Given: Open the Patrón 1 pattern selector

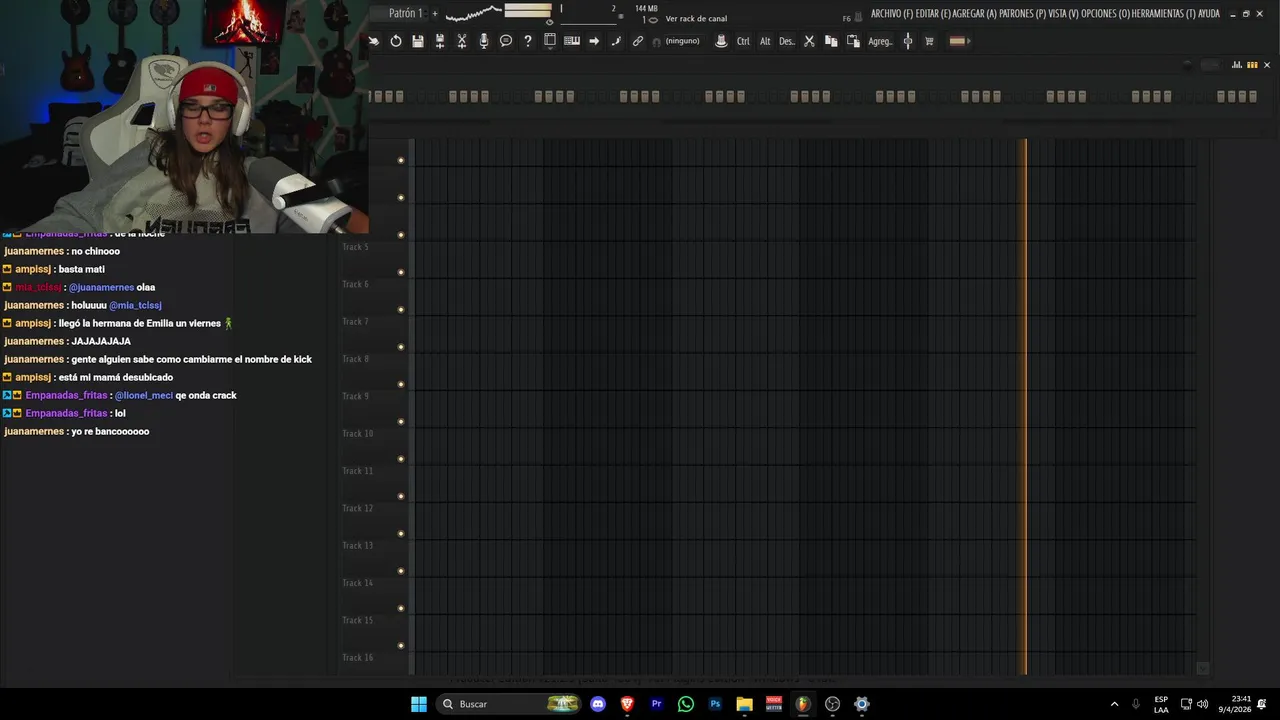Looking at the screenshot, I should coord(406,13).
